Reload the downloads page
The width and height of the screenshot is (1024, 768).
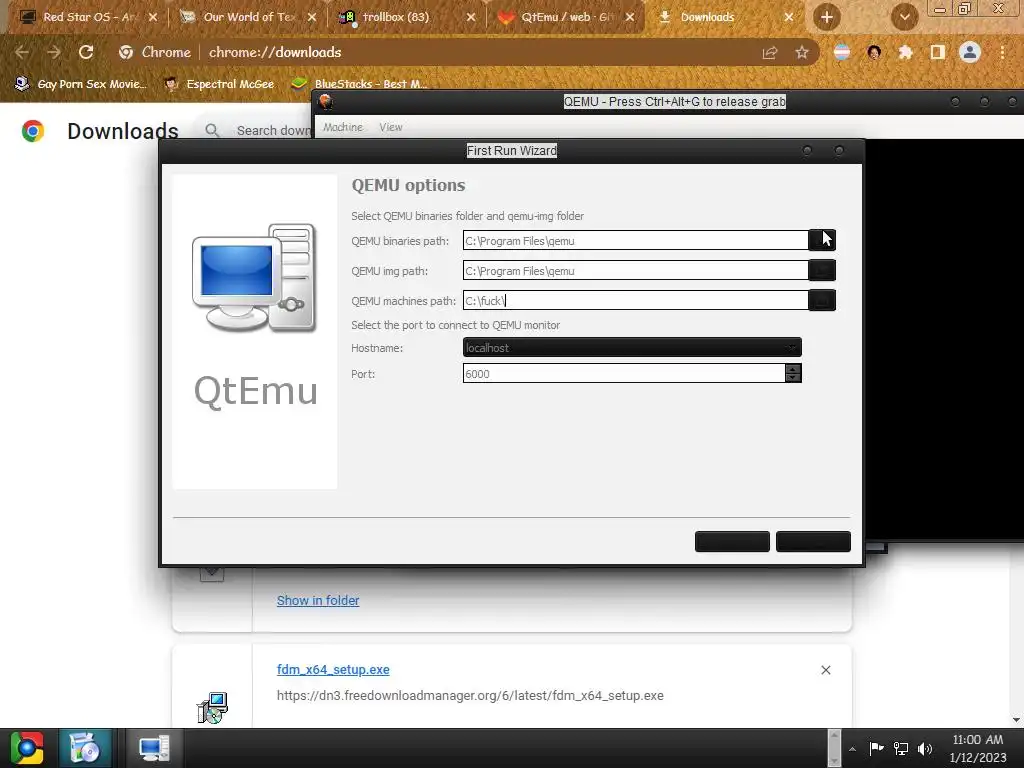click(86, 52)
